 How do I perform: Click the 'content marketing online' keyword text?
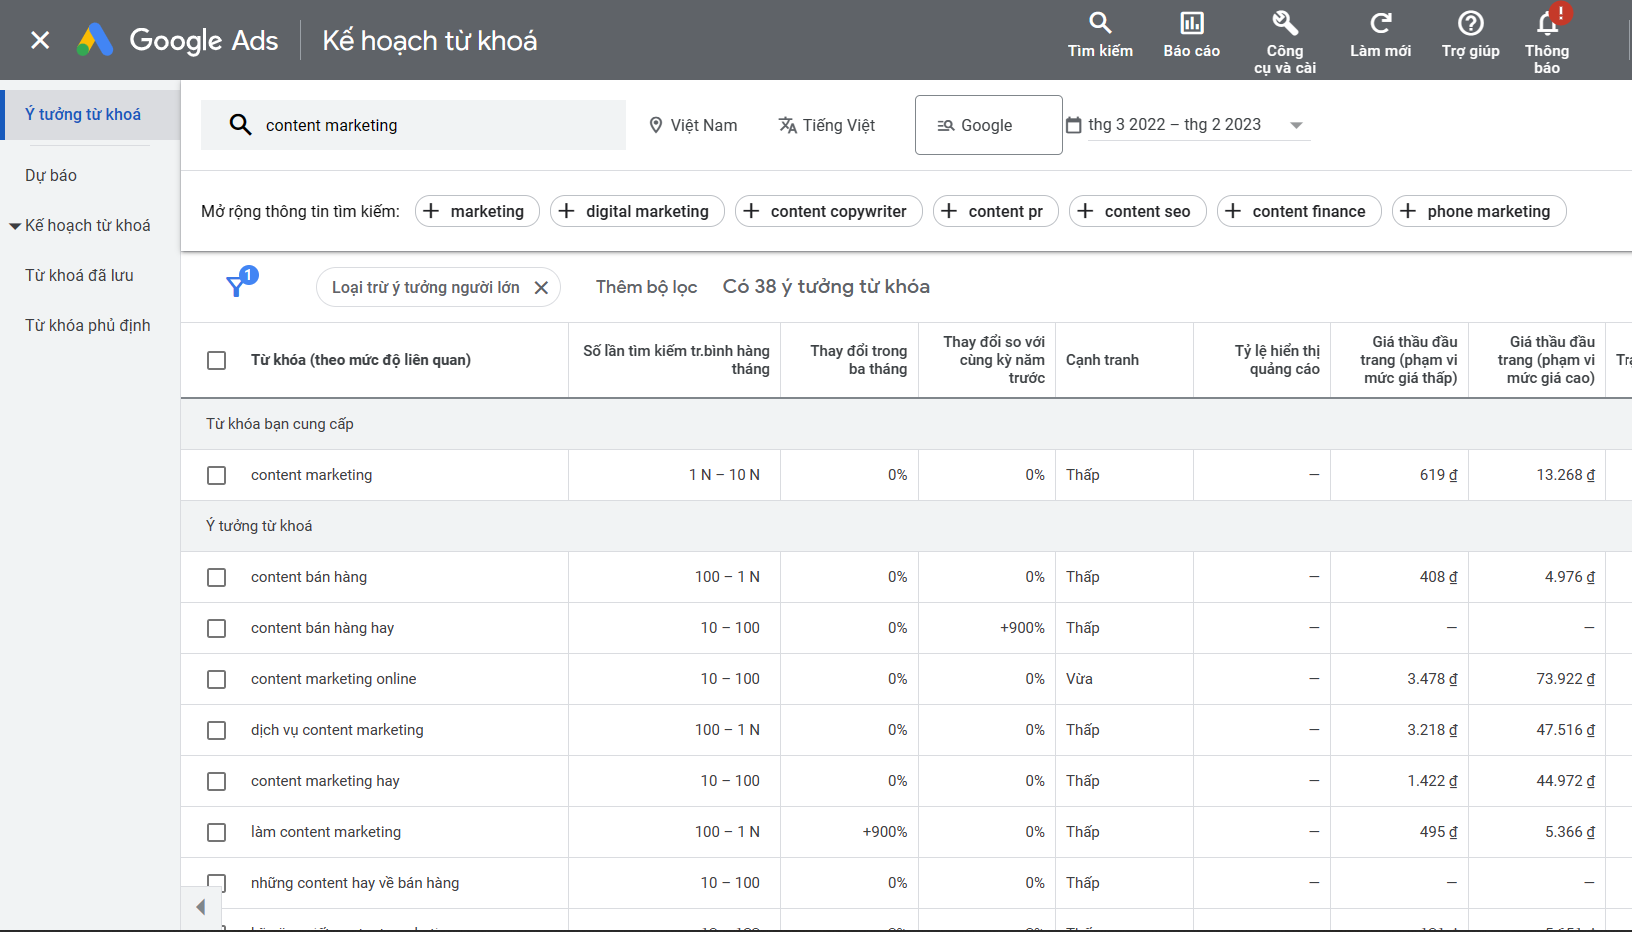pos(333,679)
